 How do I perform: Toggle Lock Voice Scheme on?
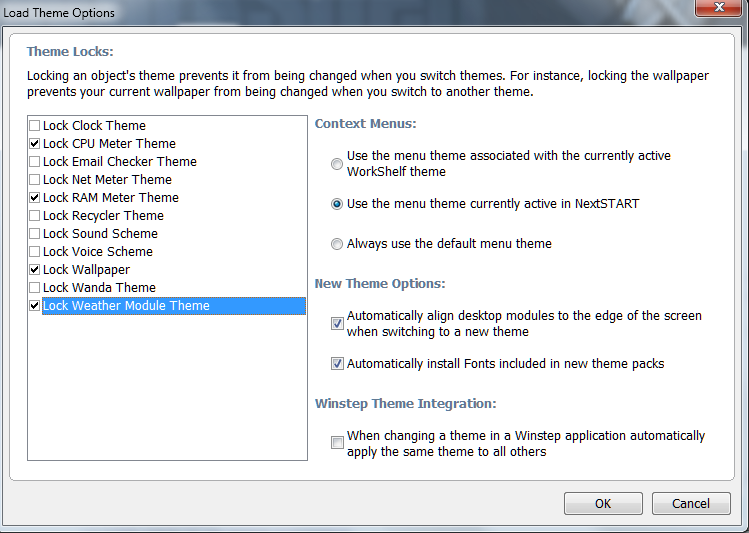[35, 252]
